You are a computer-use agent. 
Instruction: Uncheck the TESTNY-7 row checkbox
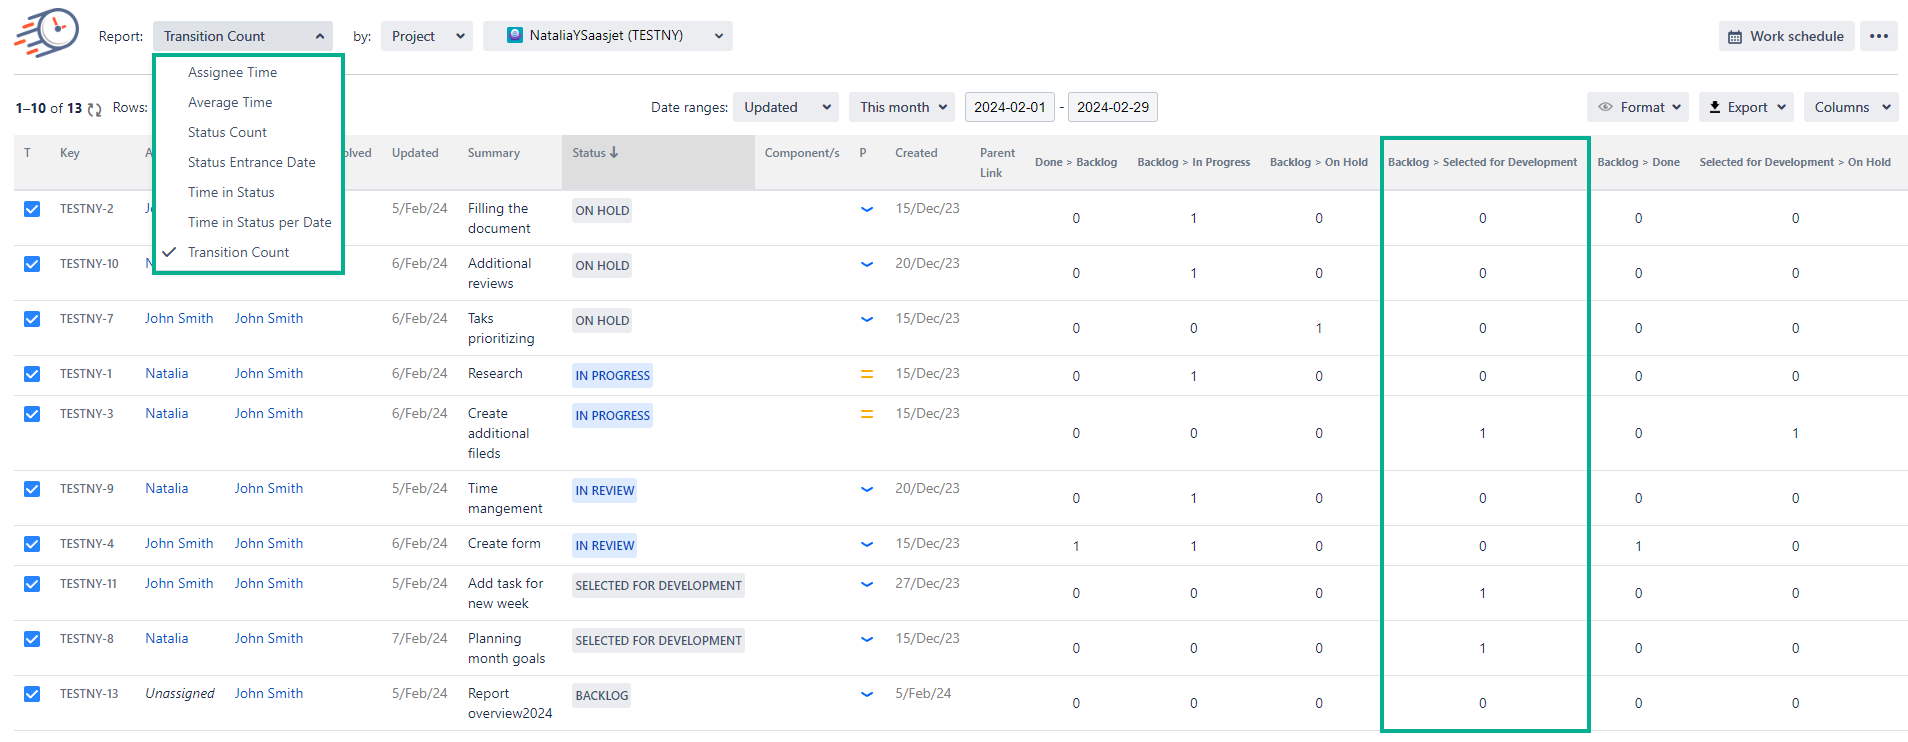pyautogui.click(x=32, y=319)
